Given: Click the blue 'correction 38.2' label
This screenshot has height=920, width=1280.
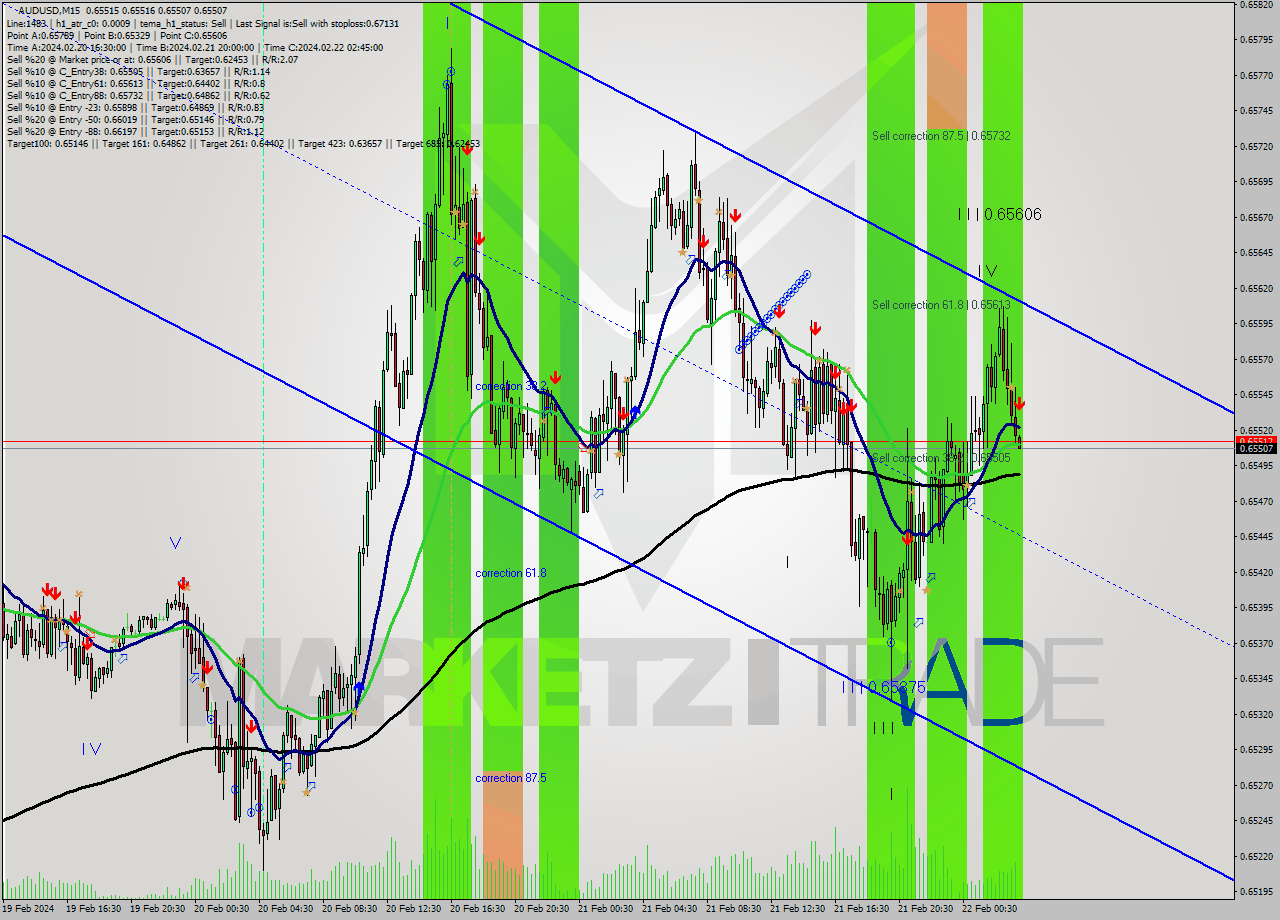Looking at the screenshot, I should pos(511,386).
